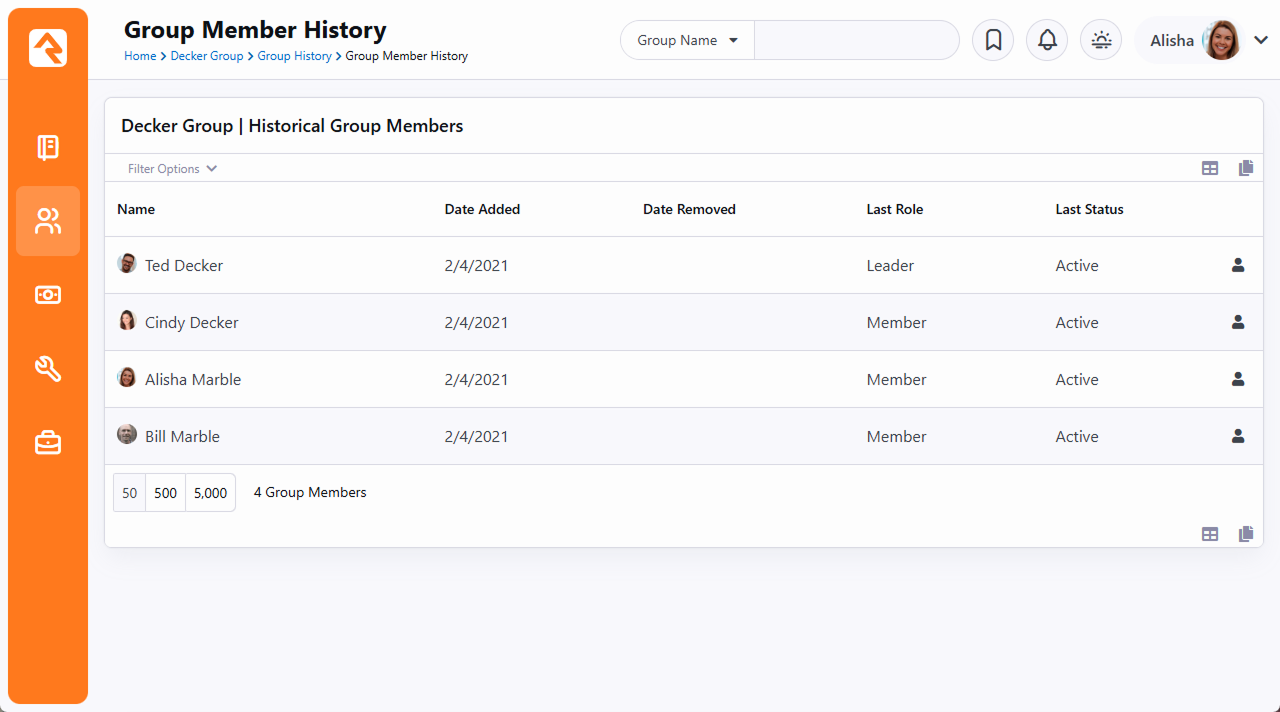This screenshot has height=712, width=1280.
Task: Open the notifications bell
Action: point(1047,41)
